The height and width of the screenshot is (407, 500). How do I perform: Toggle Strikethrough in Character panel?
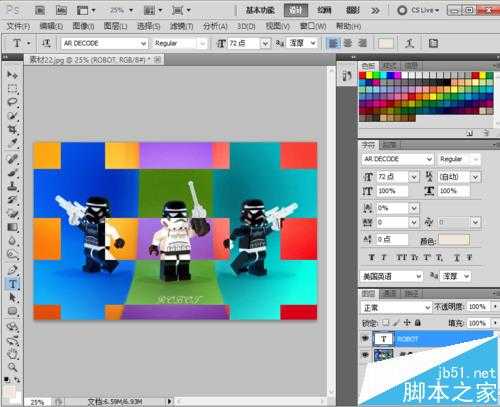[469, 257]
